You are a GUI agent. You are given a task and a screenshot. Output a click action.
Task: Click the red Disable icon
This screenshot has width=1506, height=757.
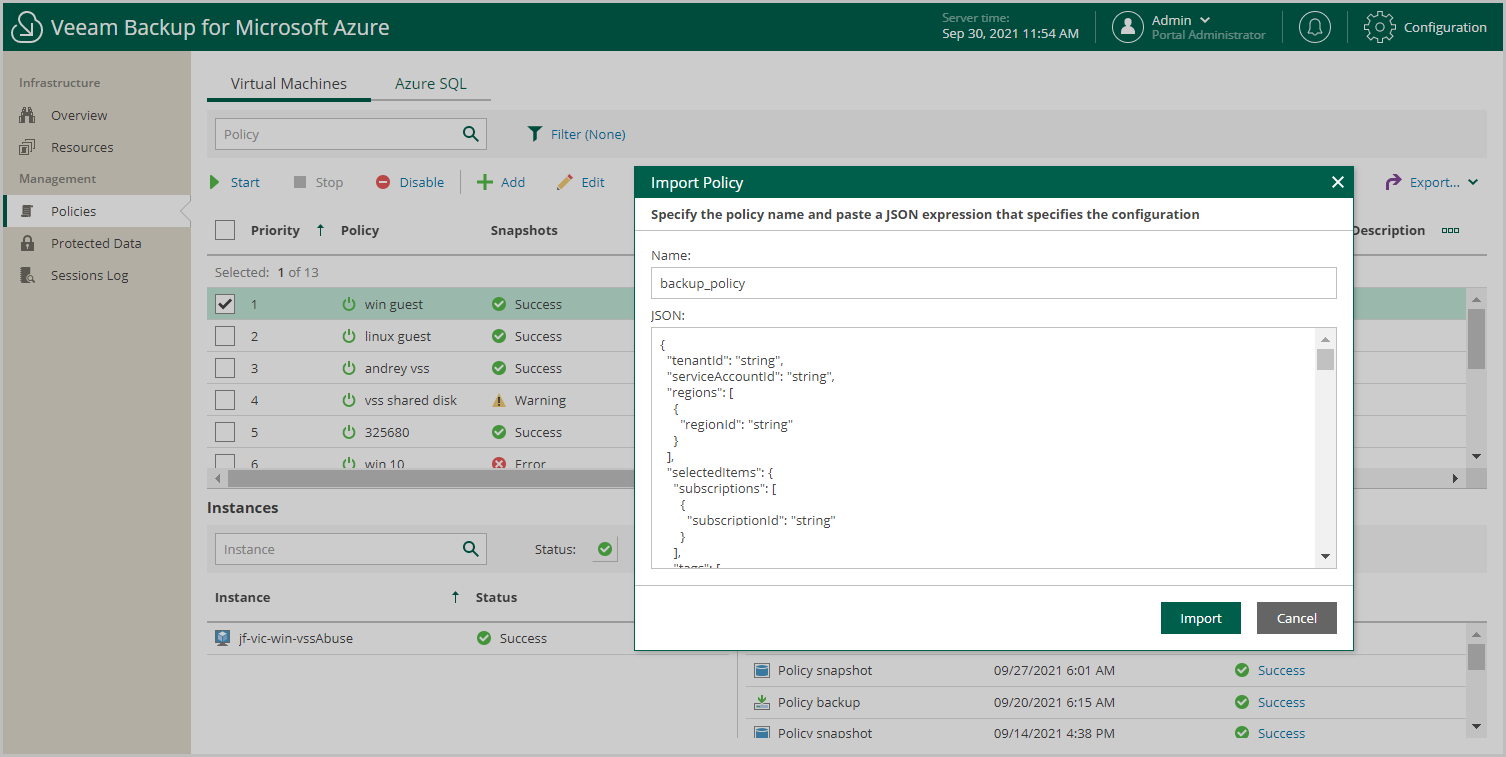[383, 182]
